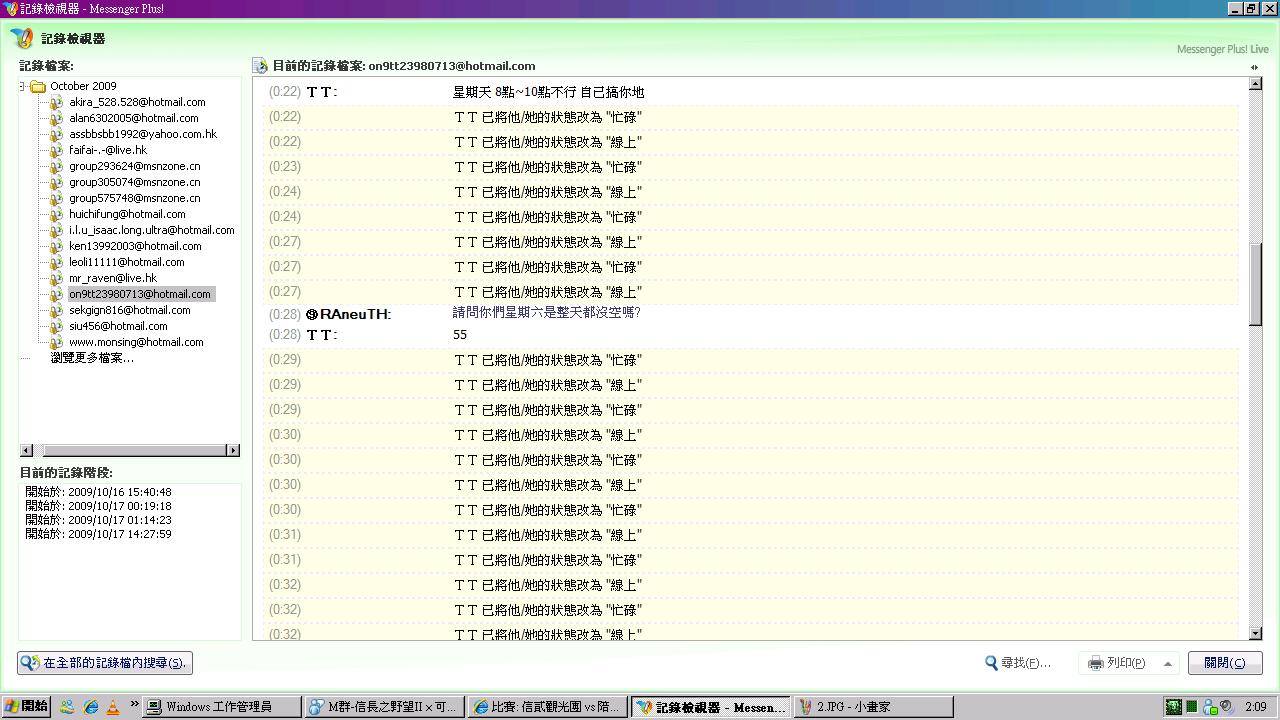1280x720 pixels.
Task: Click the sender name RAneuTH
Action: (x=353, y=314)
